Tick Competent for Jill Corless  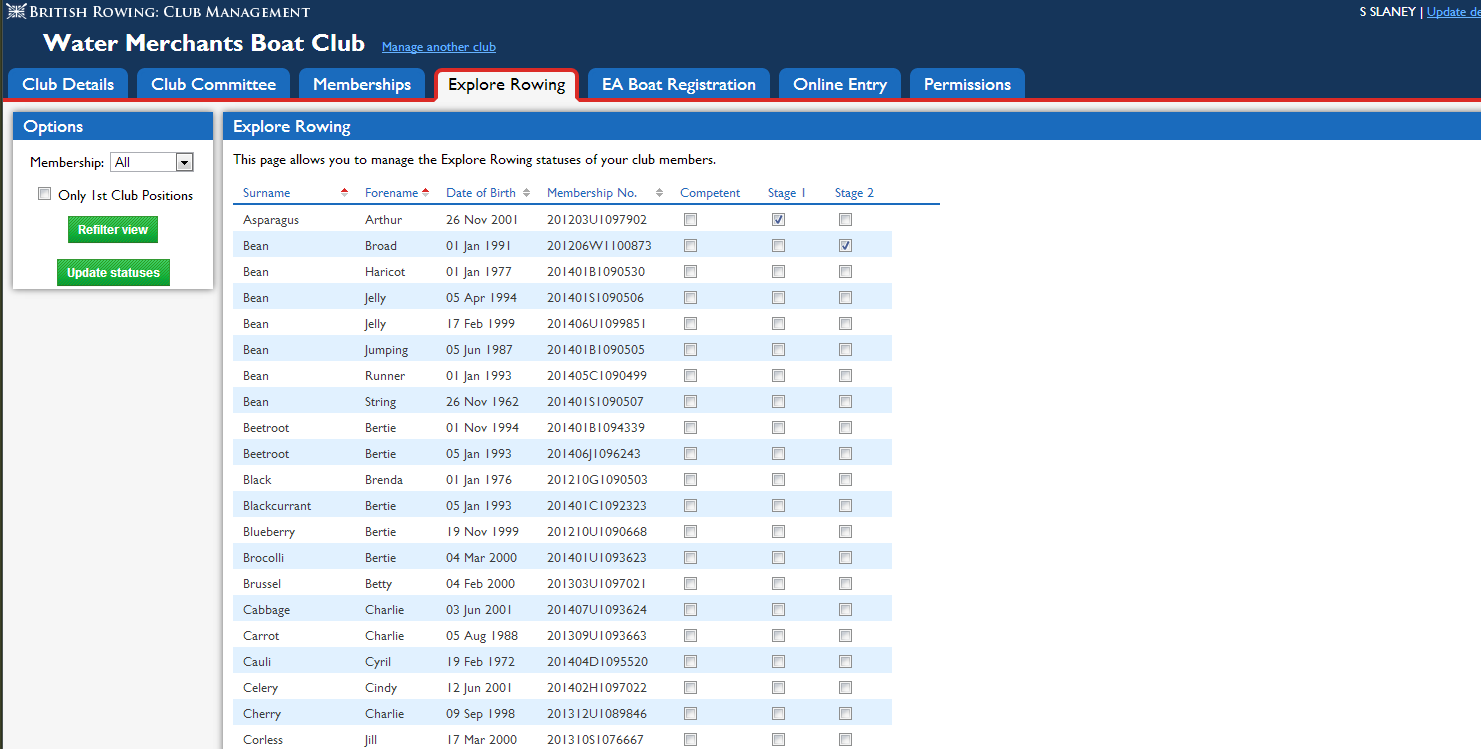coord(690,739)
